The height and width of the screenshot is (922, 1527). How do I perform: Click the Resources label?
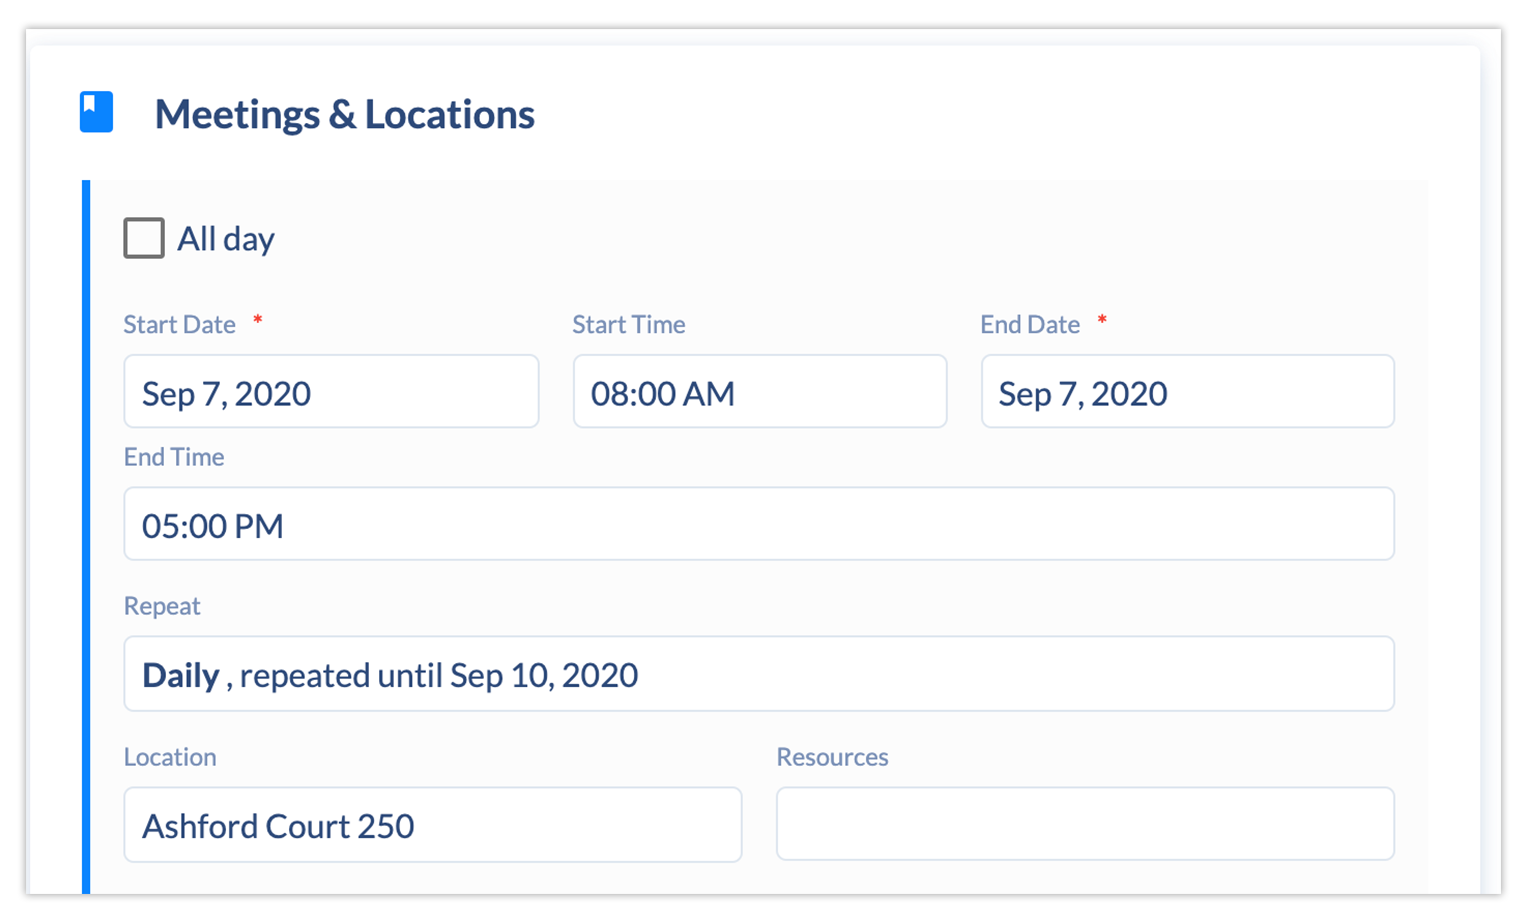(x=832, y=757)
